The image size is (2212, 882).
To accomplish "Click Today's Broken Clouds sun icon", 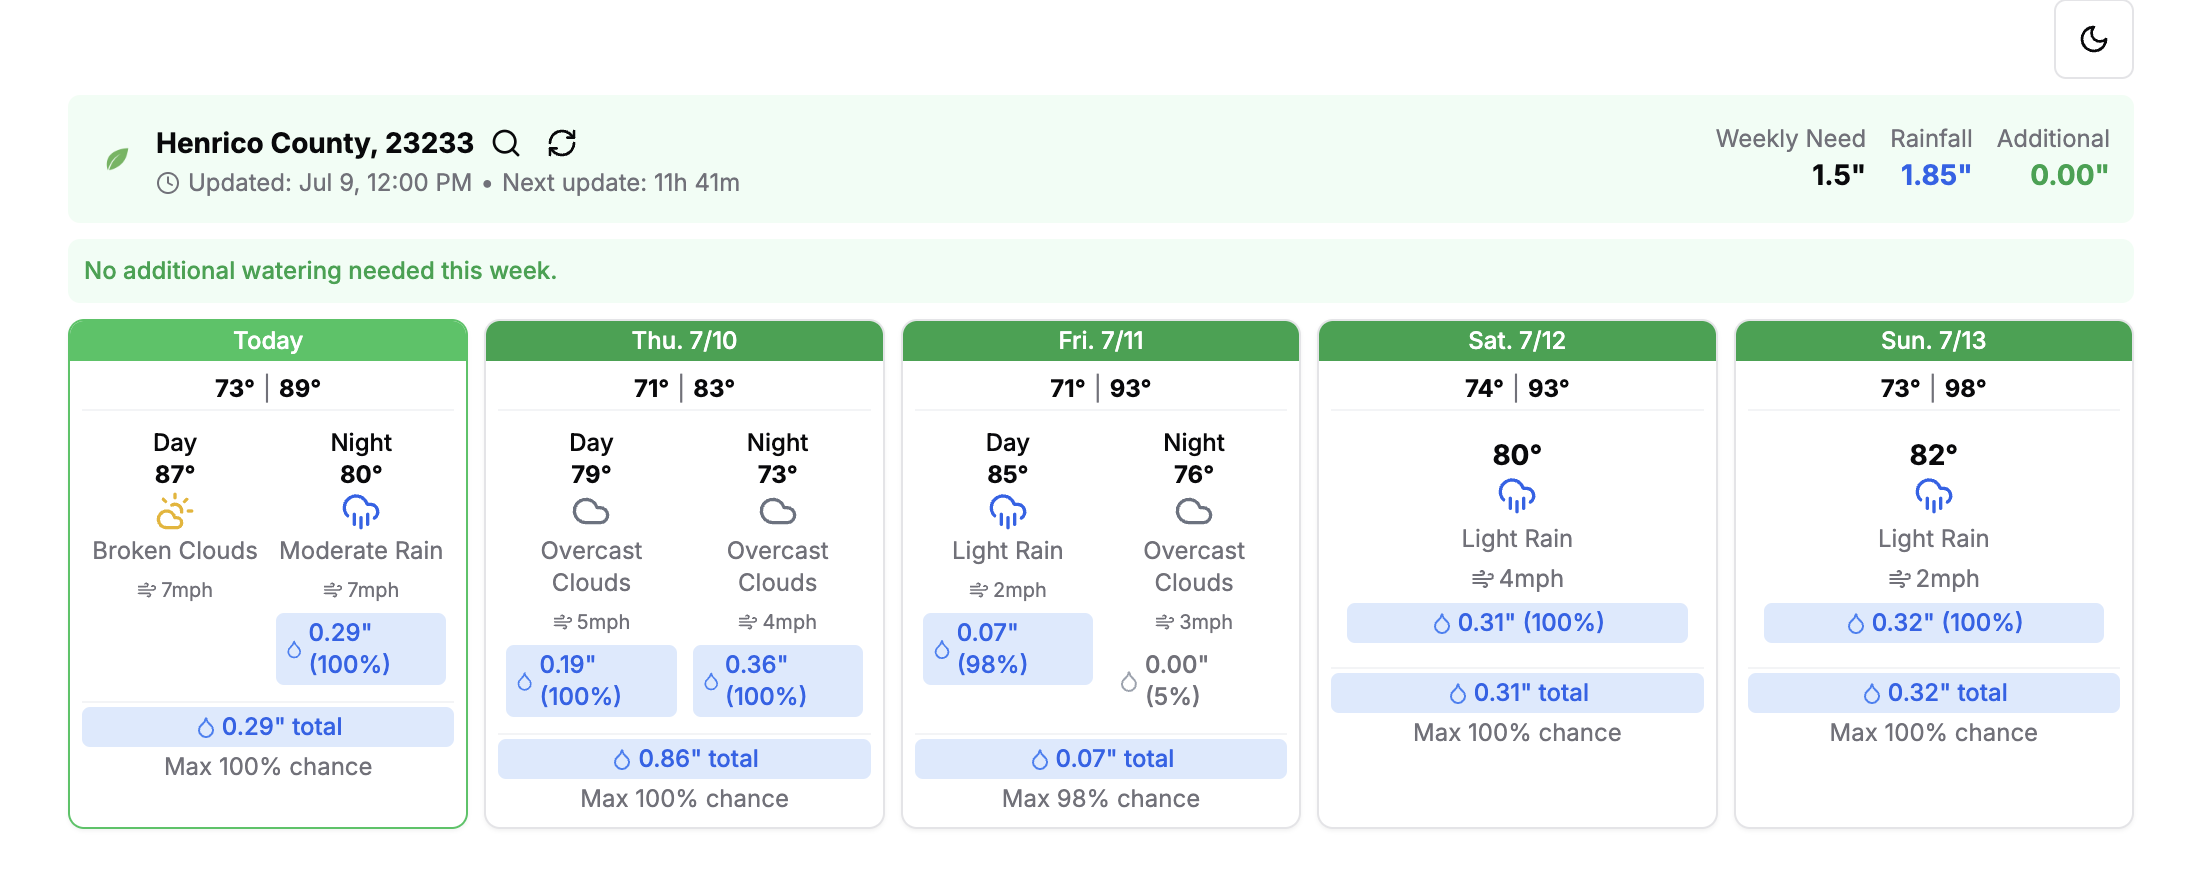I will click(175, 511).
